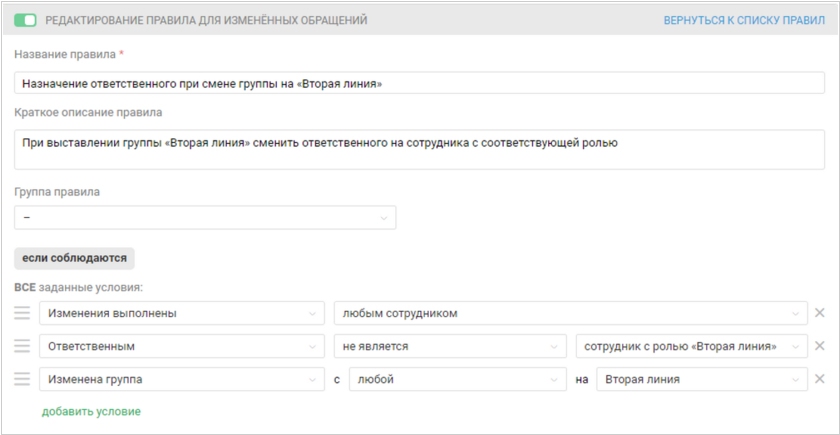
Task: Expand the «любым сотрудником» dropdown
Action: pyautogui.click(x=570, y=313)
